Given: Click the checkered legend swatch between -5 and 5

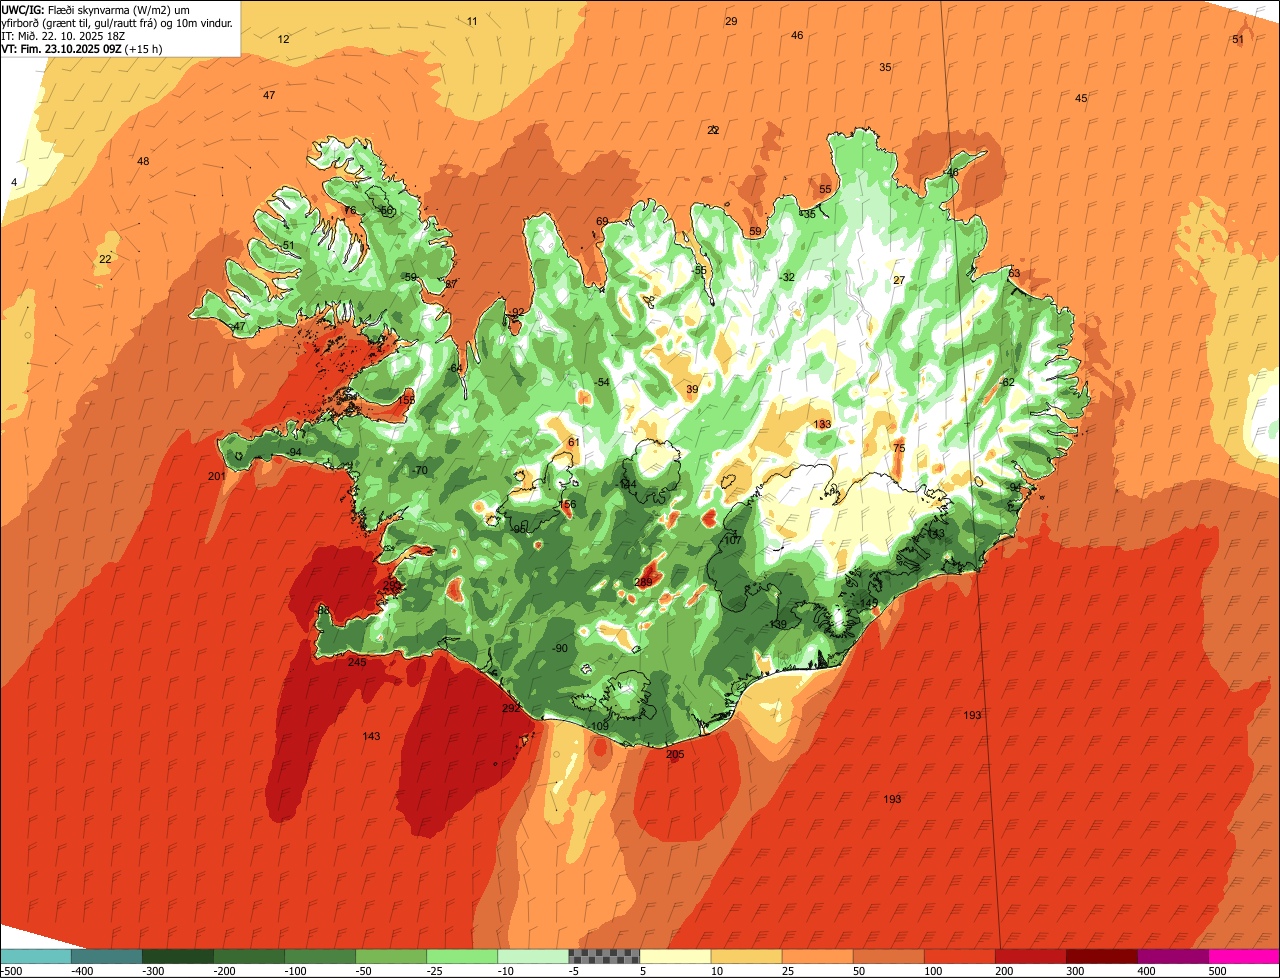Looking at the screenshot, I should [604, 955].
